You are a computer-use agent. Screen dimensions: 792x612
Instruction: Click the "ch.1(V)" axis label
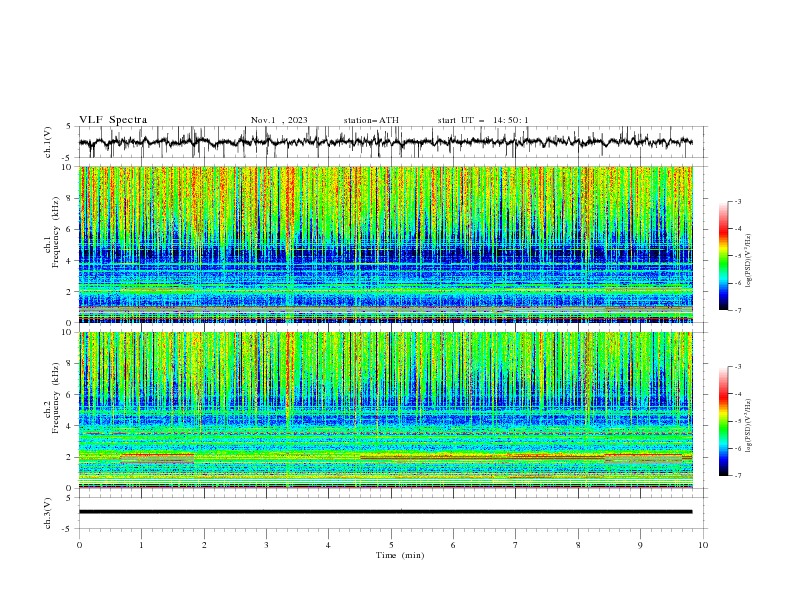coord(48,142)
